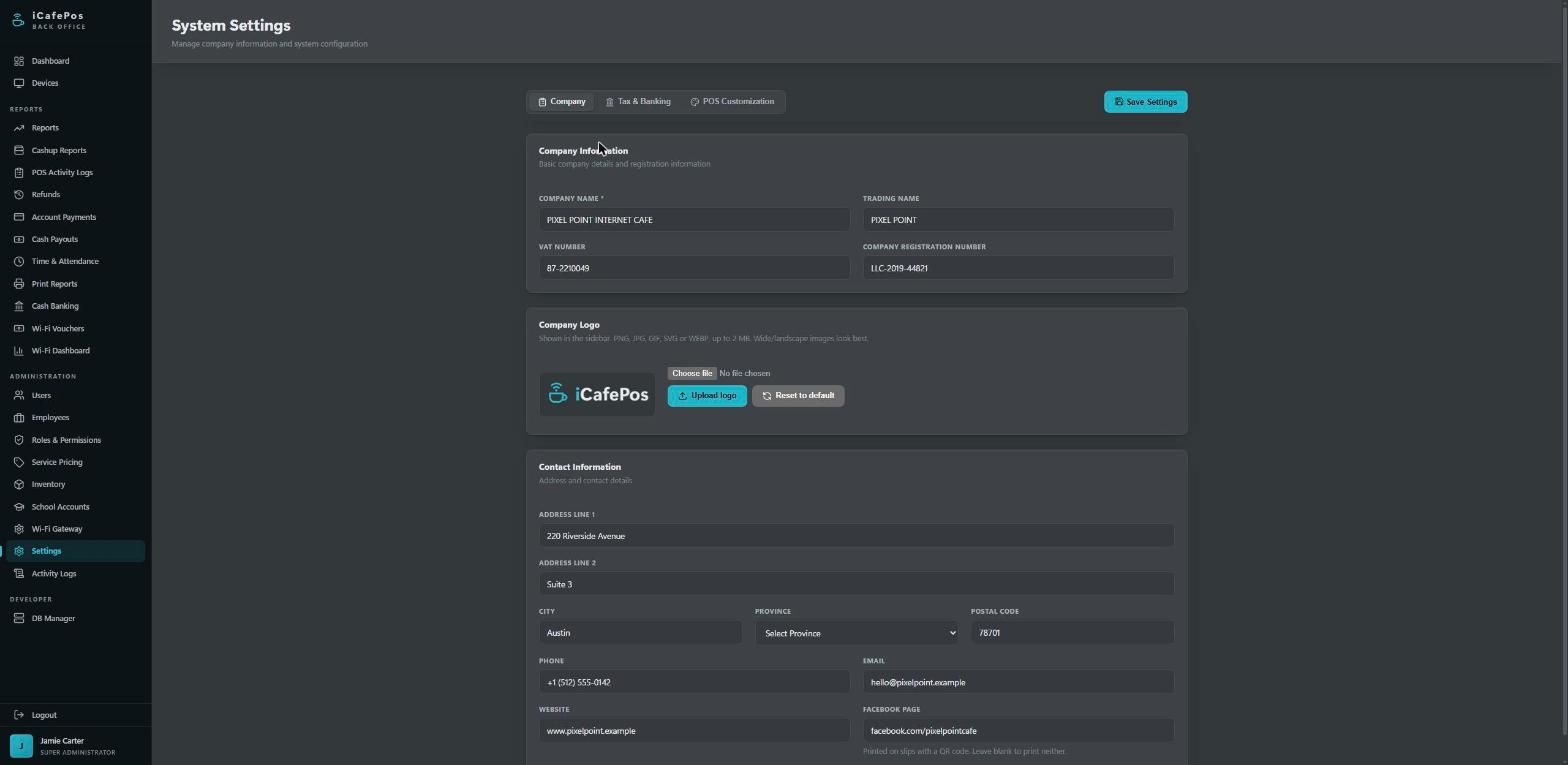Open Dashboard icon in sidebar
This screenshot has height=765, width=1568.
point(19,61)
